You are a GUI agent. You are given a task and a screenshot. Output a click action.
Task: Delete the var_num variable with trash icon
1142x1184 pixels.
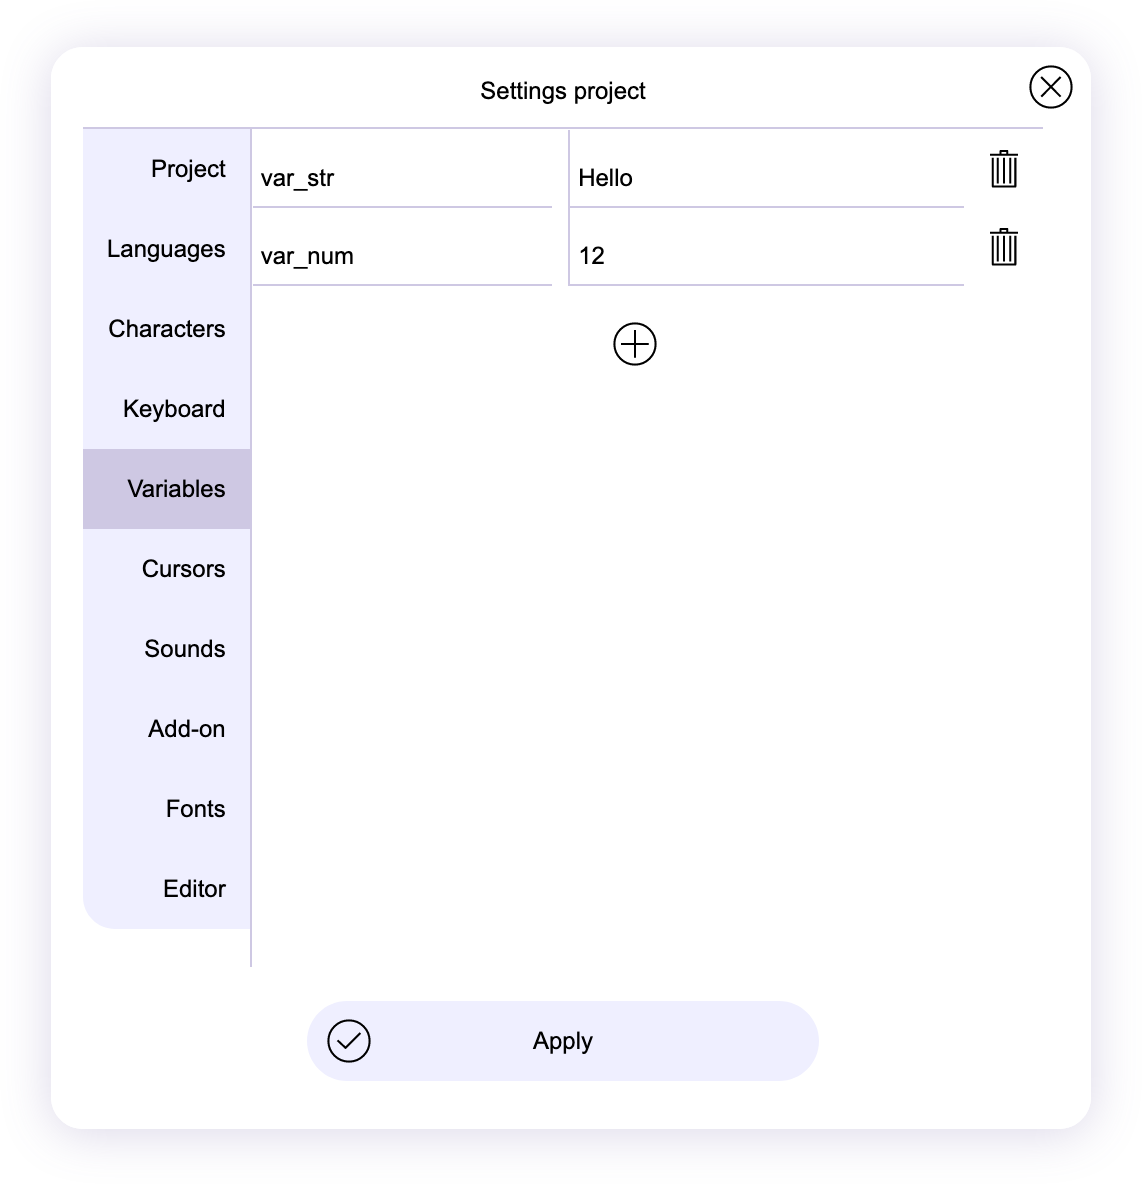coord(1003,248)
